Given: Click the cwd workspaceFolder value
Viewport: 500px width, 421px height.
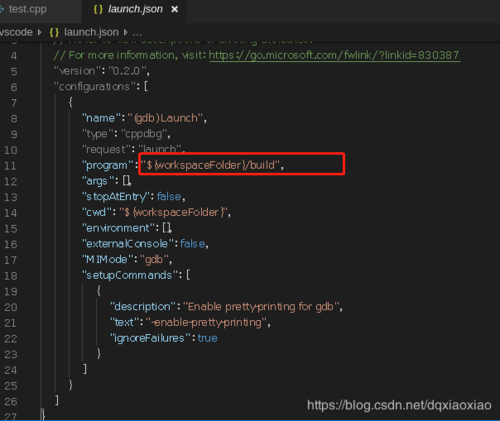Looking at the screenshot, I should [174, 212].
